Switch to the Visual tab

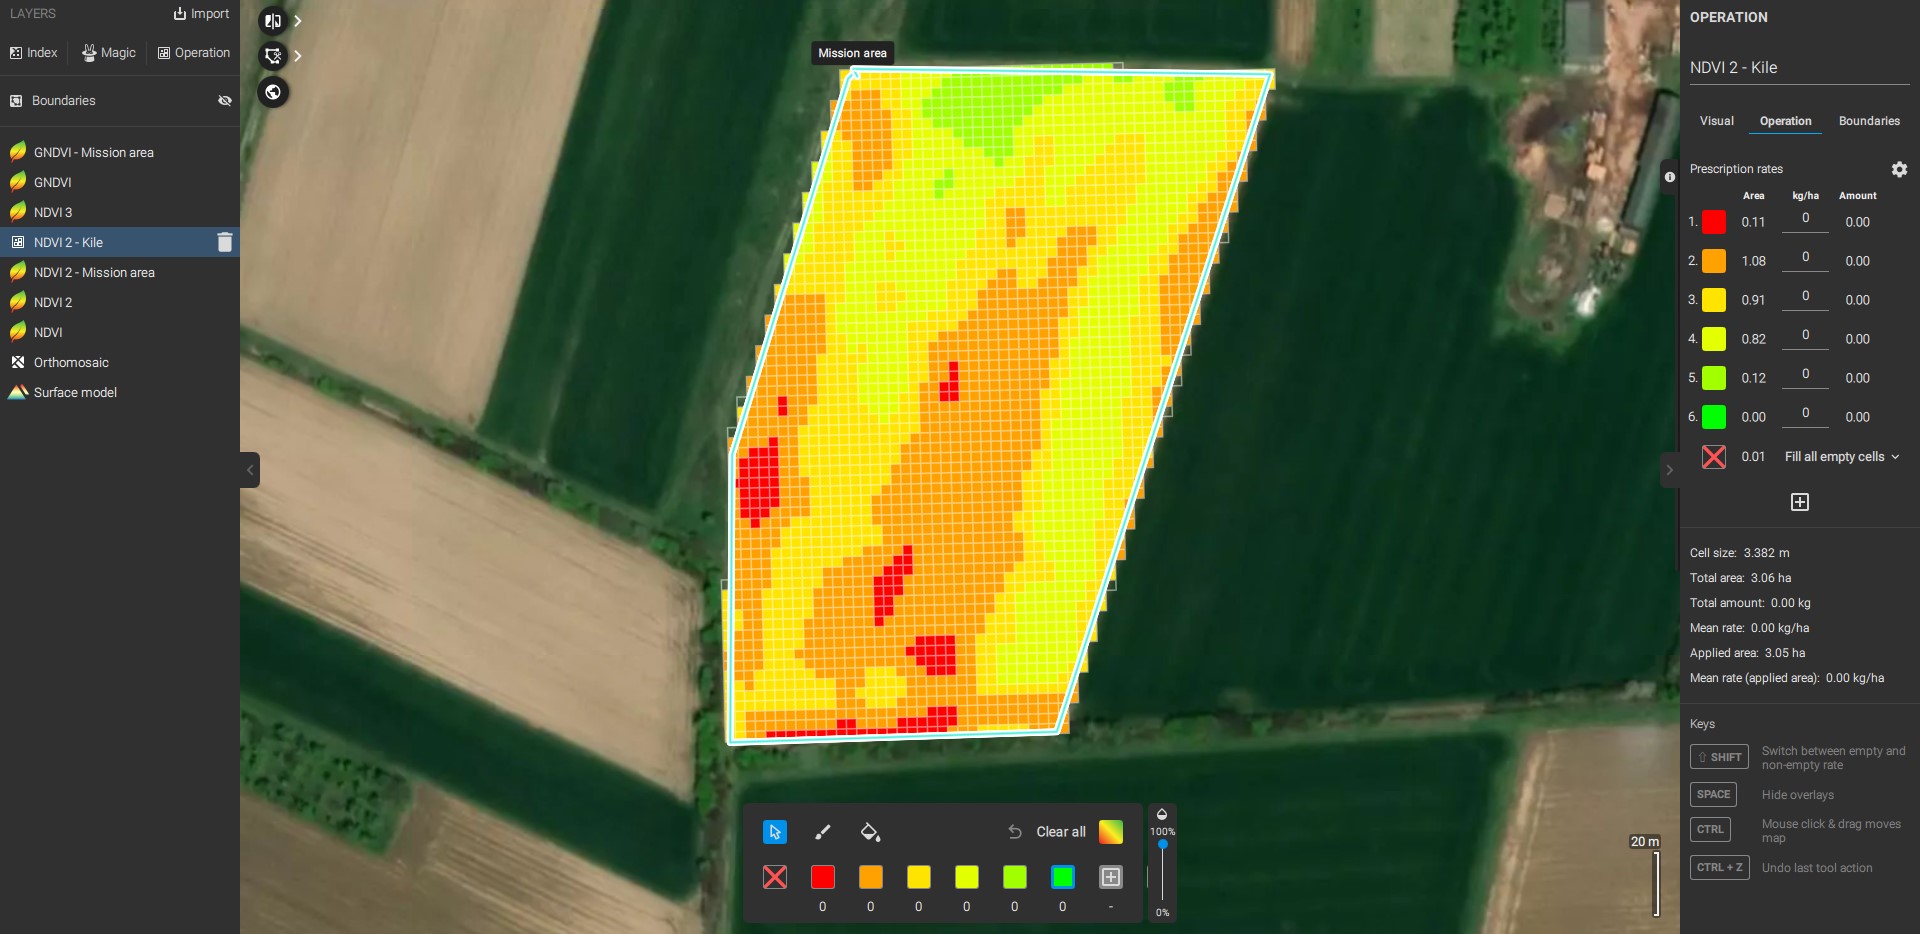tap(1716, 121)
